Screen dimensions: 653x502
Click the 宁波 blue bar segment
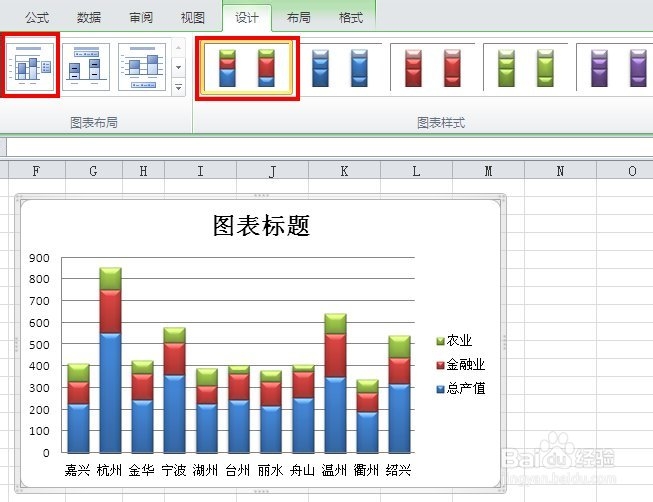[x=174, y=414]
